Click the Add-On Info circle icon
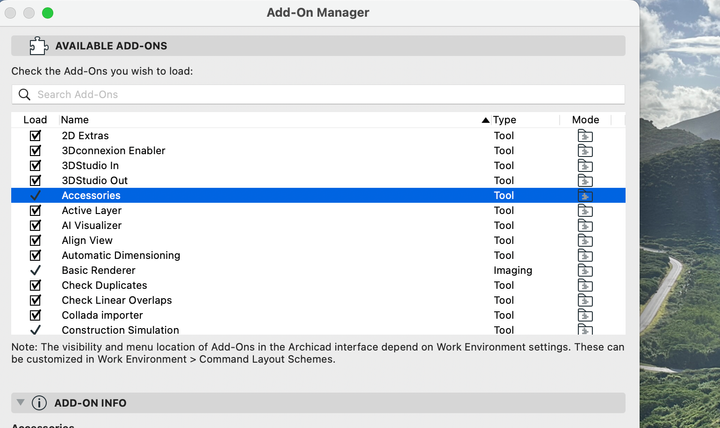The height and width of the screenshot is (428, 720). (x=39, y=403)
